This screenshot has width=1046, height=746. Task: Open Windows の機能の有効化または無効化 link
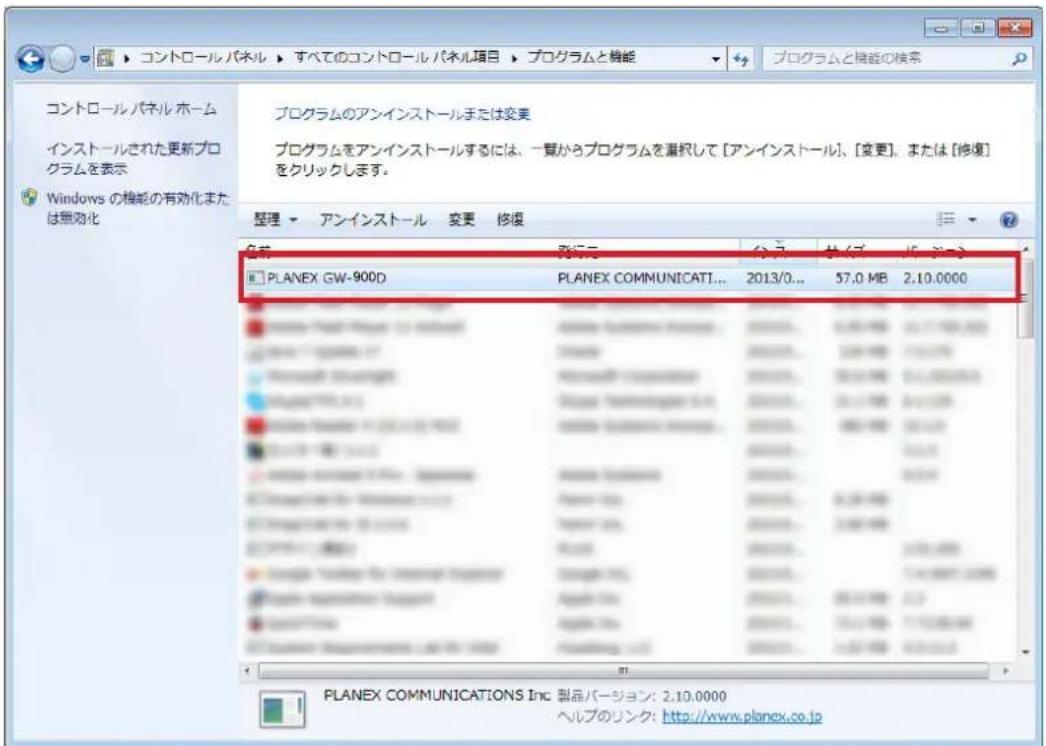137,208
